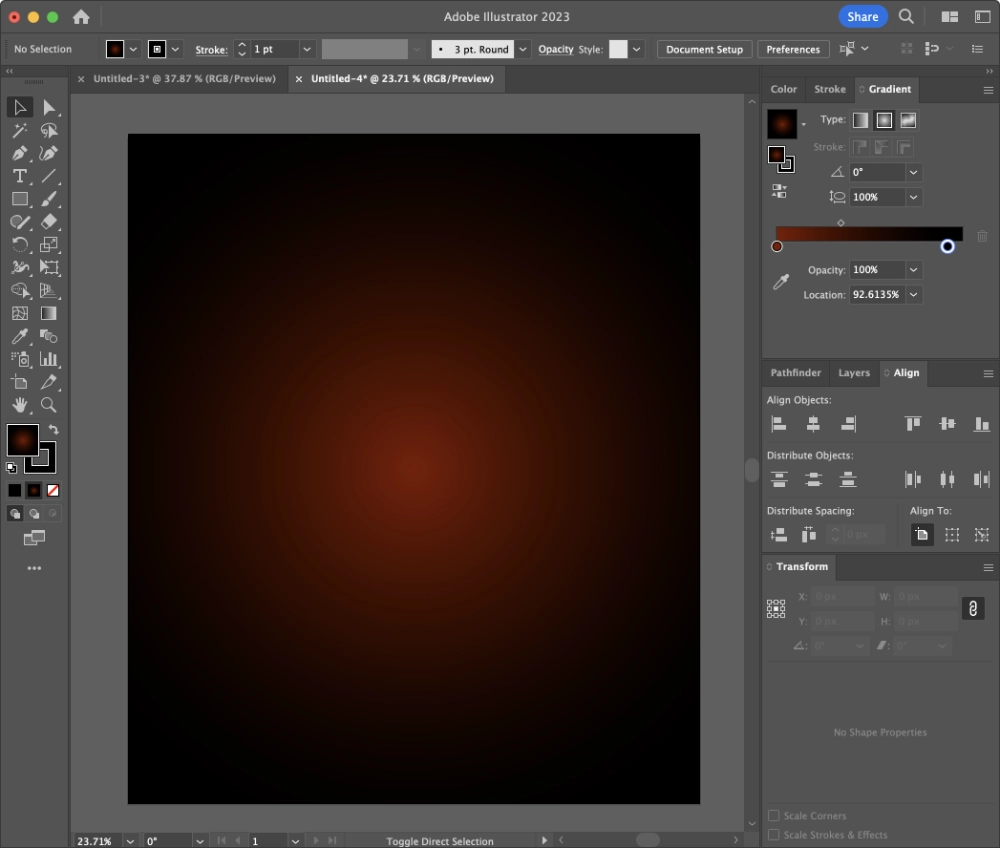Open the graphic Style dropdown
1000x848 pixels.
point(636,49)
